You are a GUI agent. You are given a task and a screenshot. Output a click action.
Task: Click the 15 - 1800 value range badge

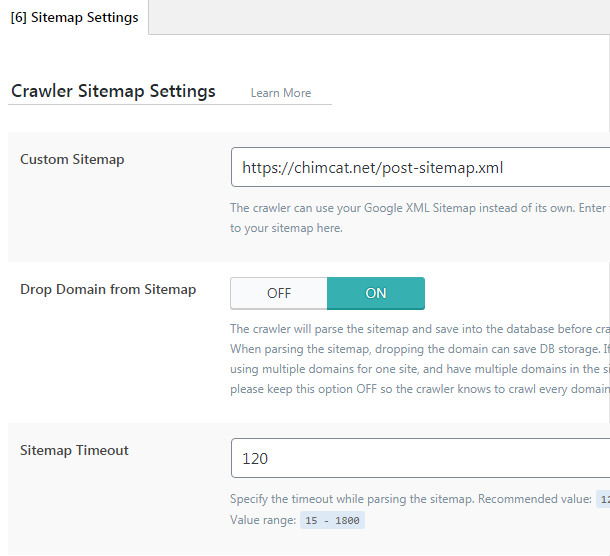(332, 520)
